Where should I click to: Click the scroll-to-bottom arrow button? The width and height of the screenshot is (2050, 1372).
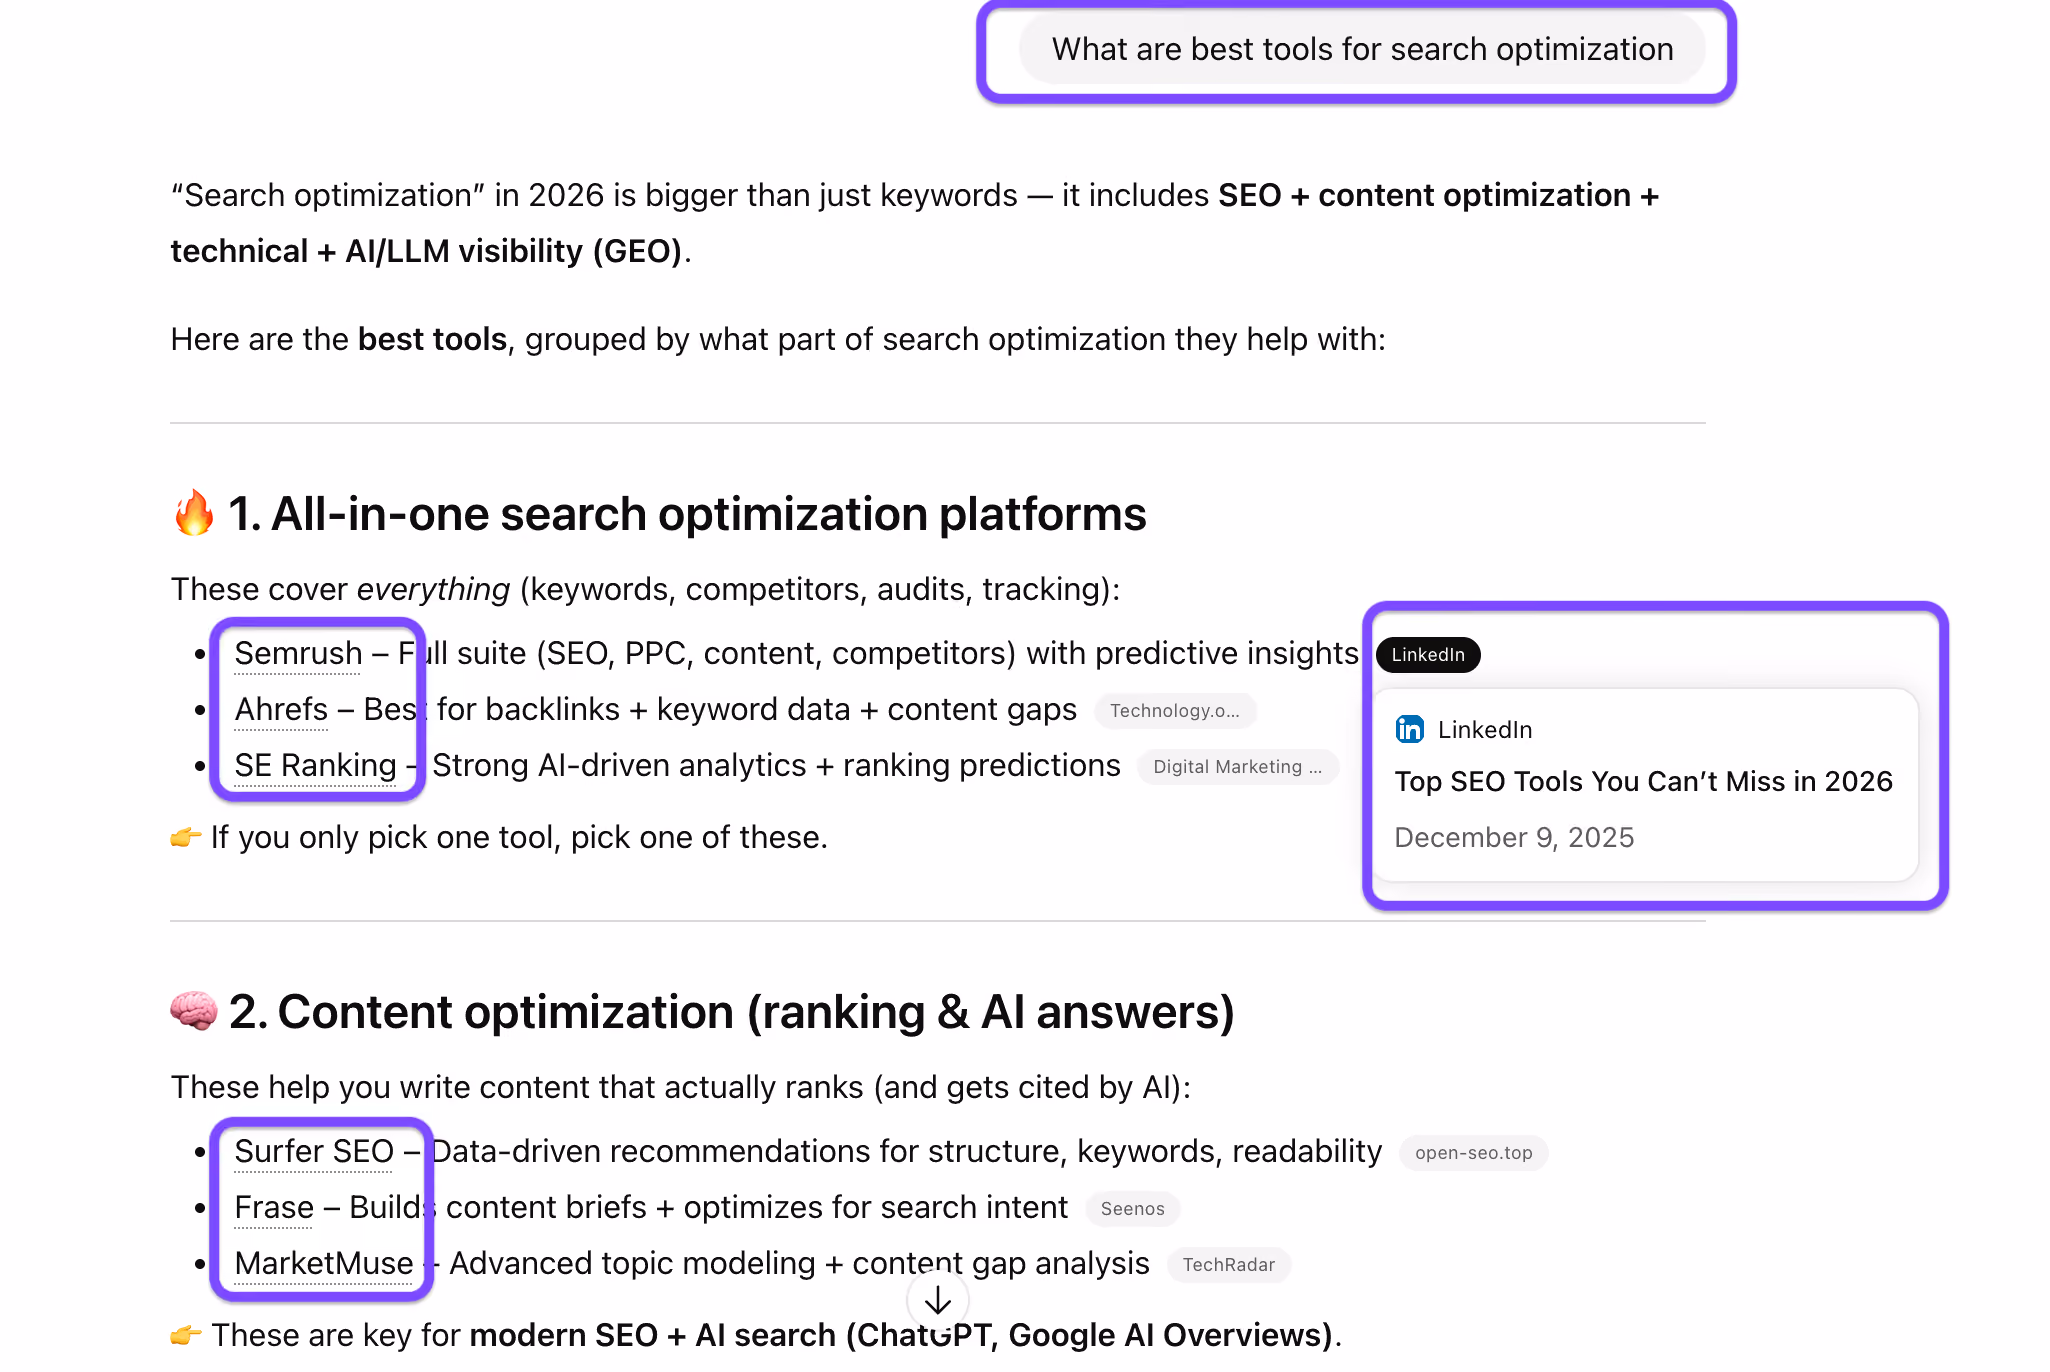[937, 1300]
